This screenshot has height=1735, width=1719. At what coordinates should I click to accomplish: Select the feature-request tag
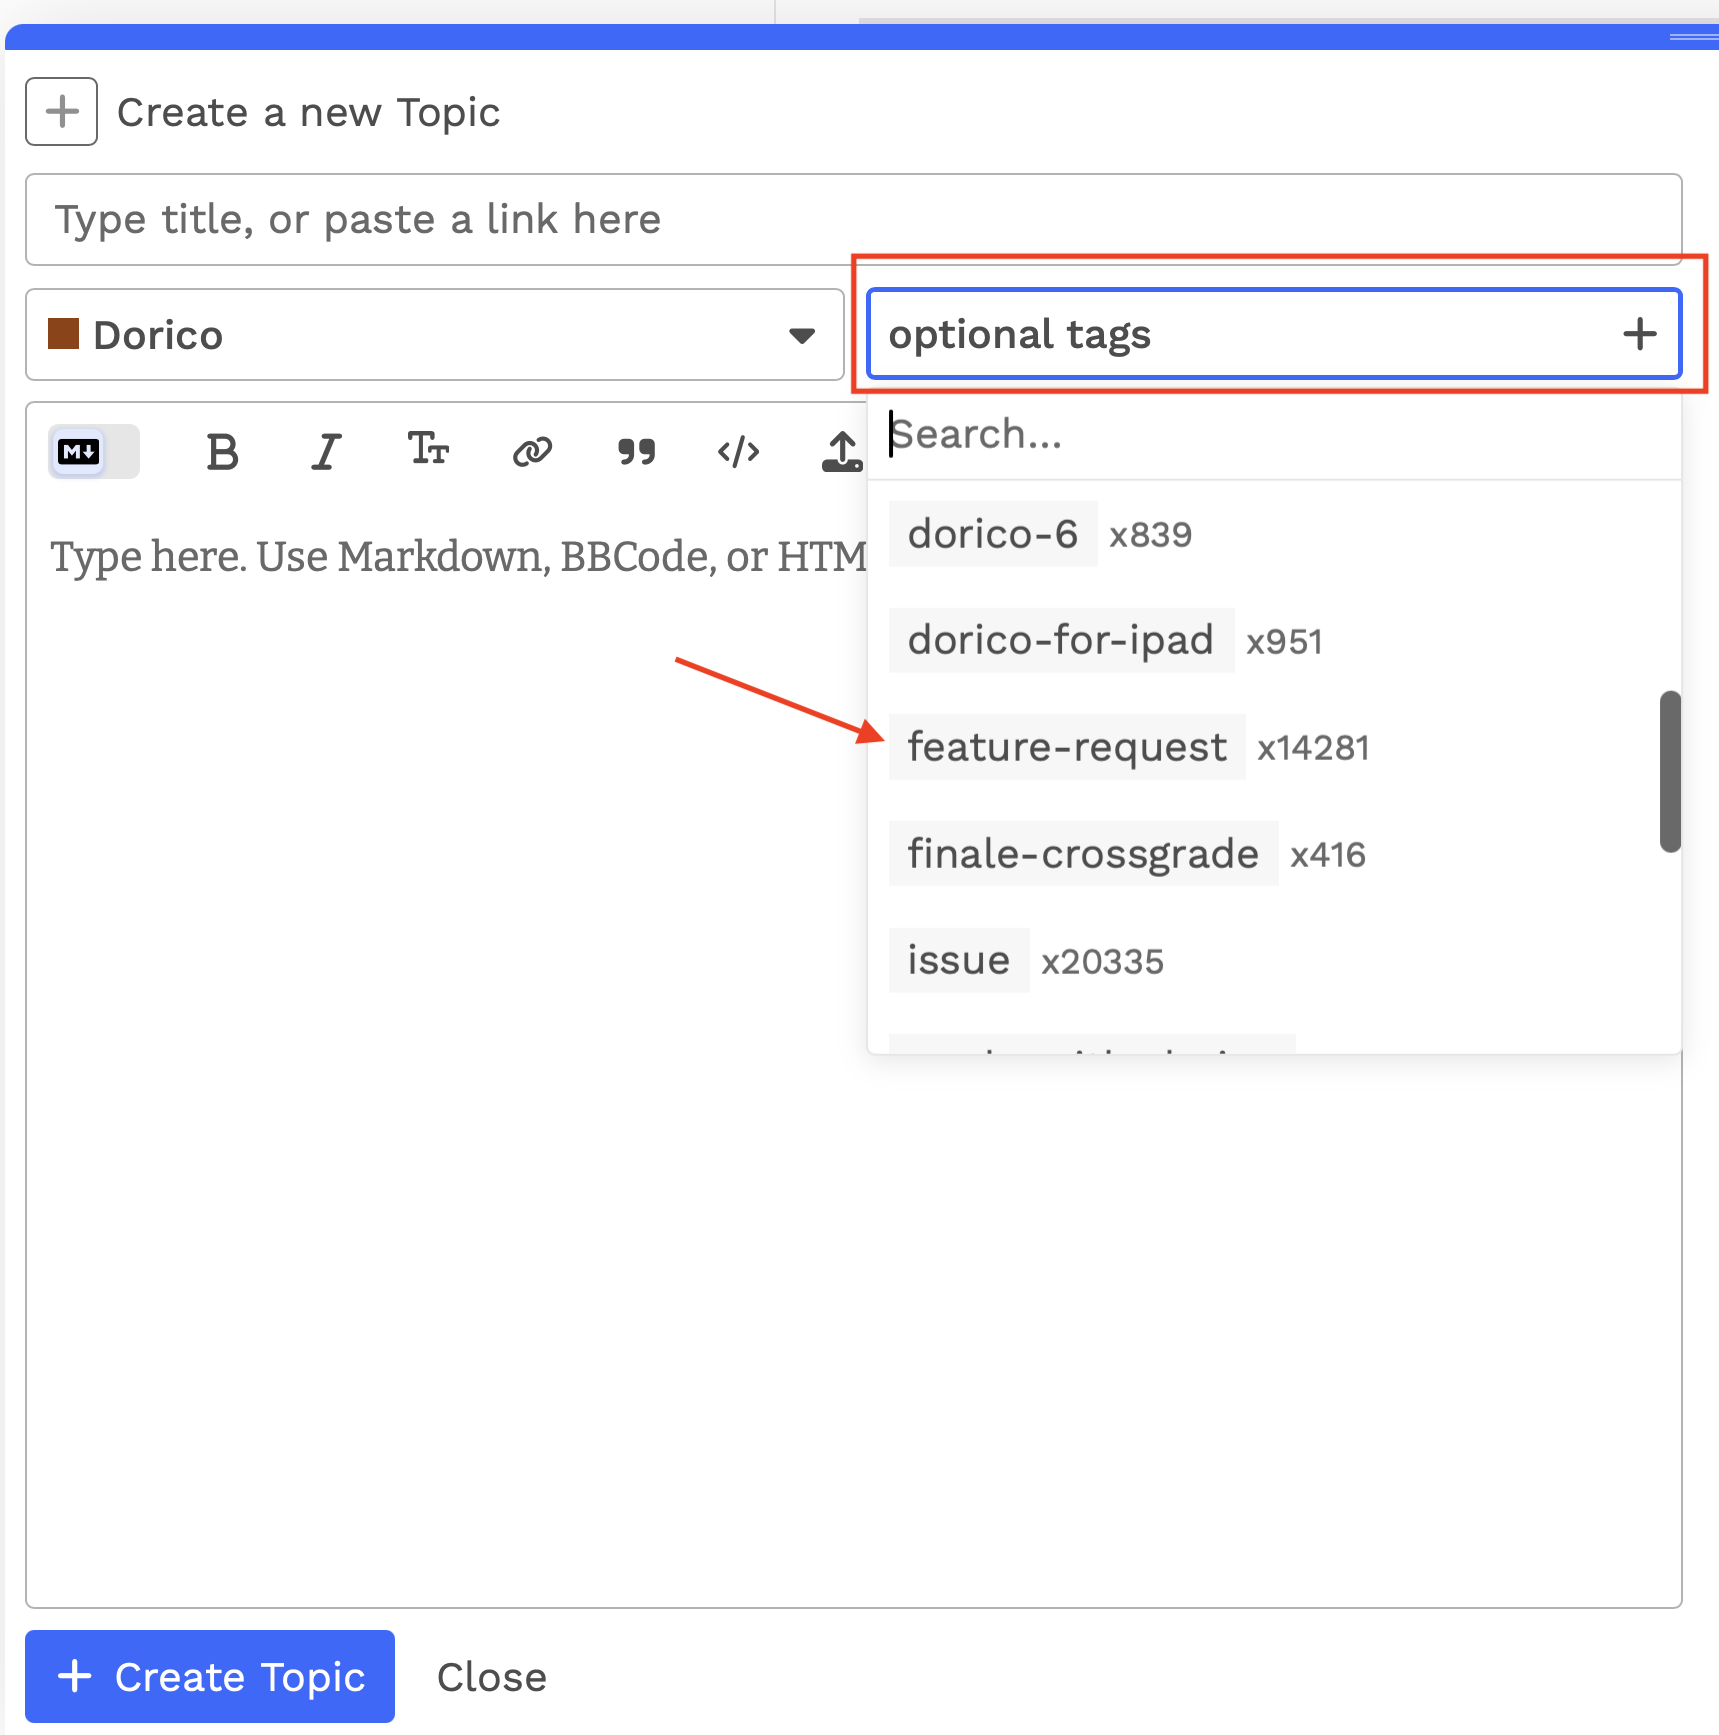[1067, 747]
